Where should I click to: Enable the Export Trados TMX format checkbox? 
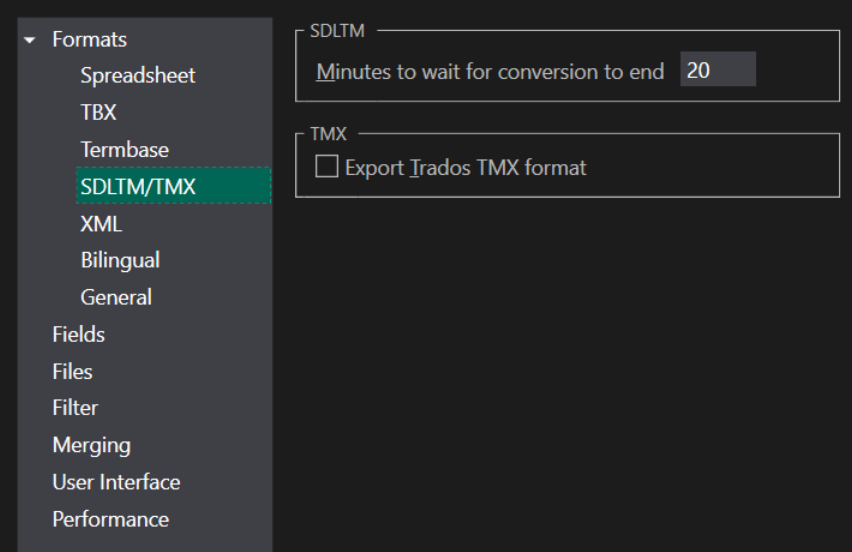coord(326,167)
